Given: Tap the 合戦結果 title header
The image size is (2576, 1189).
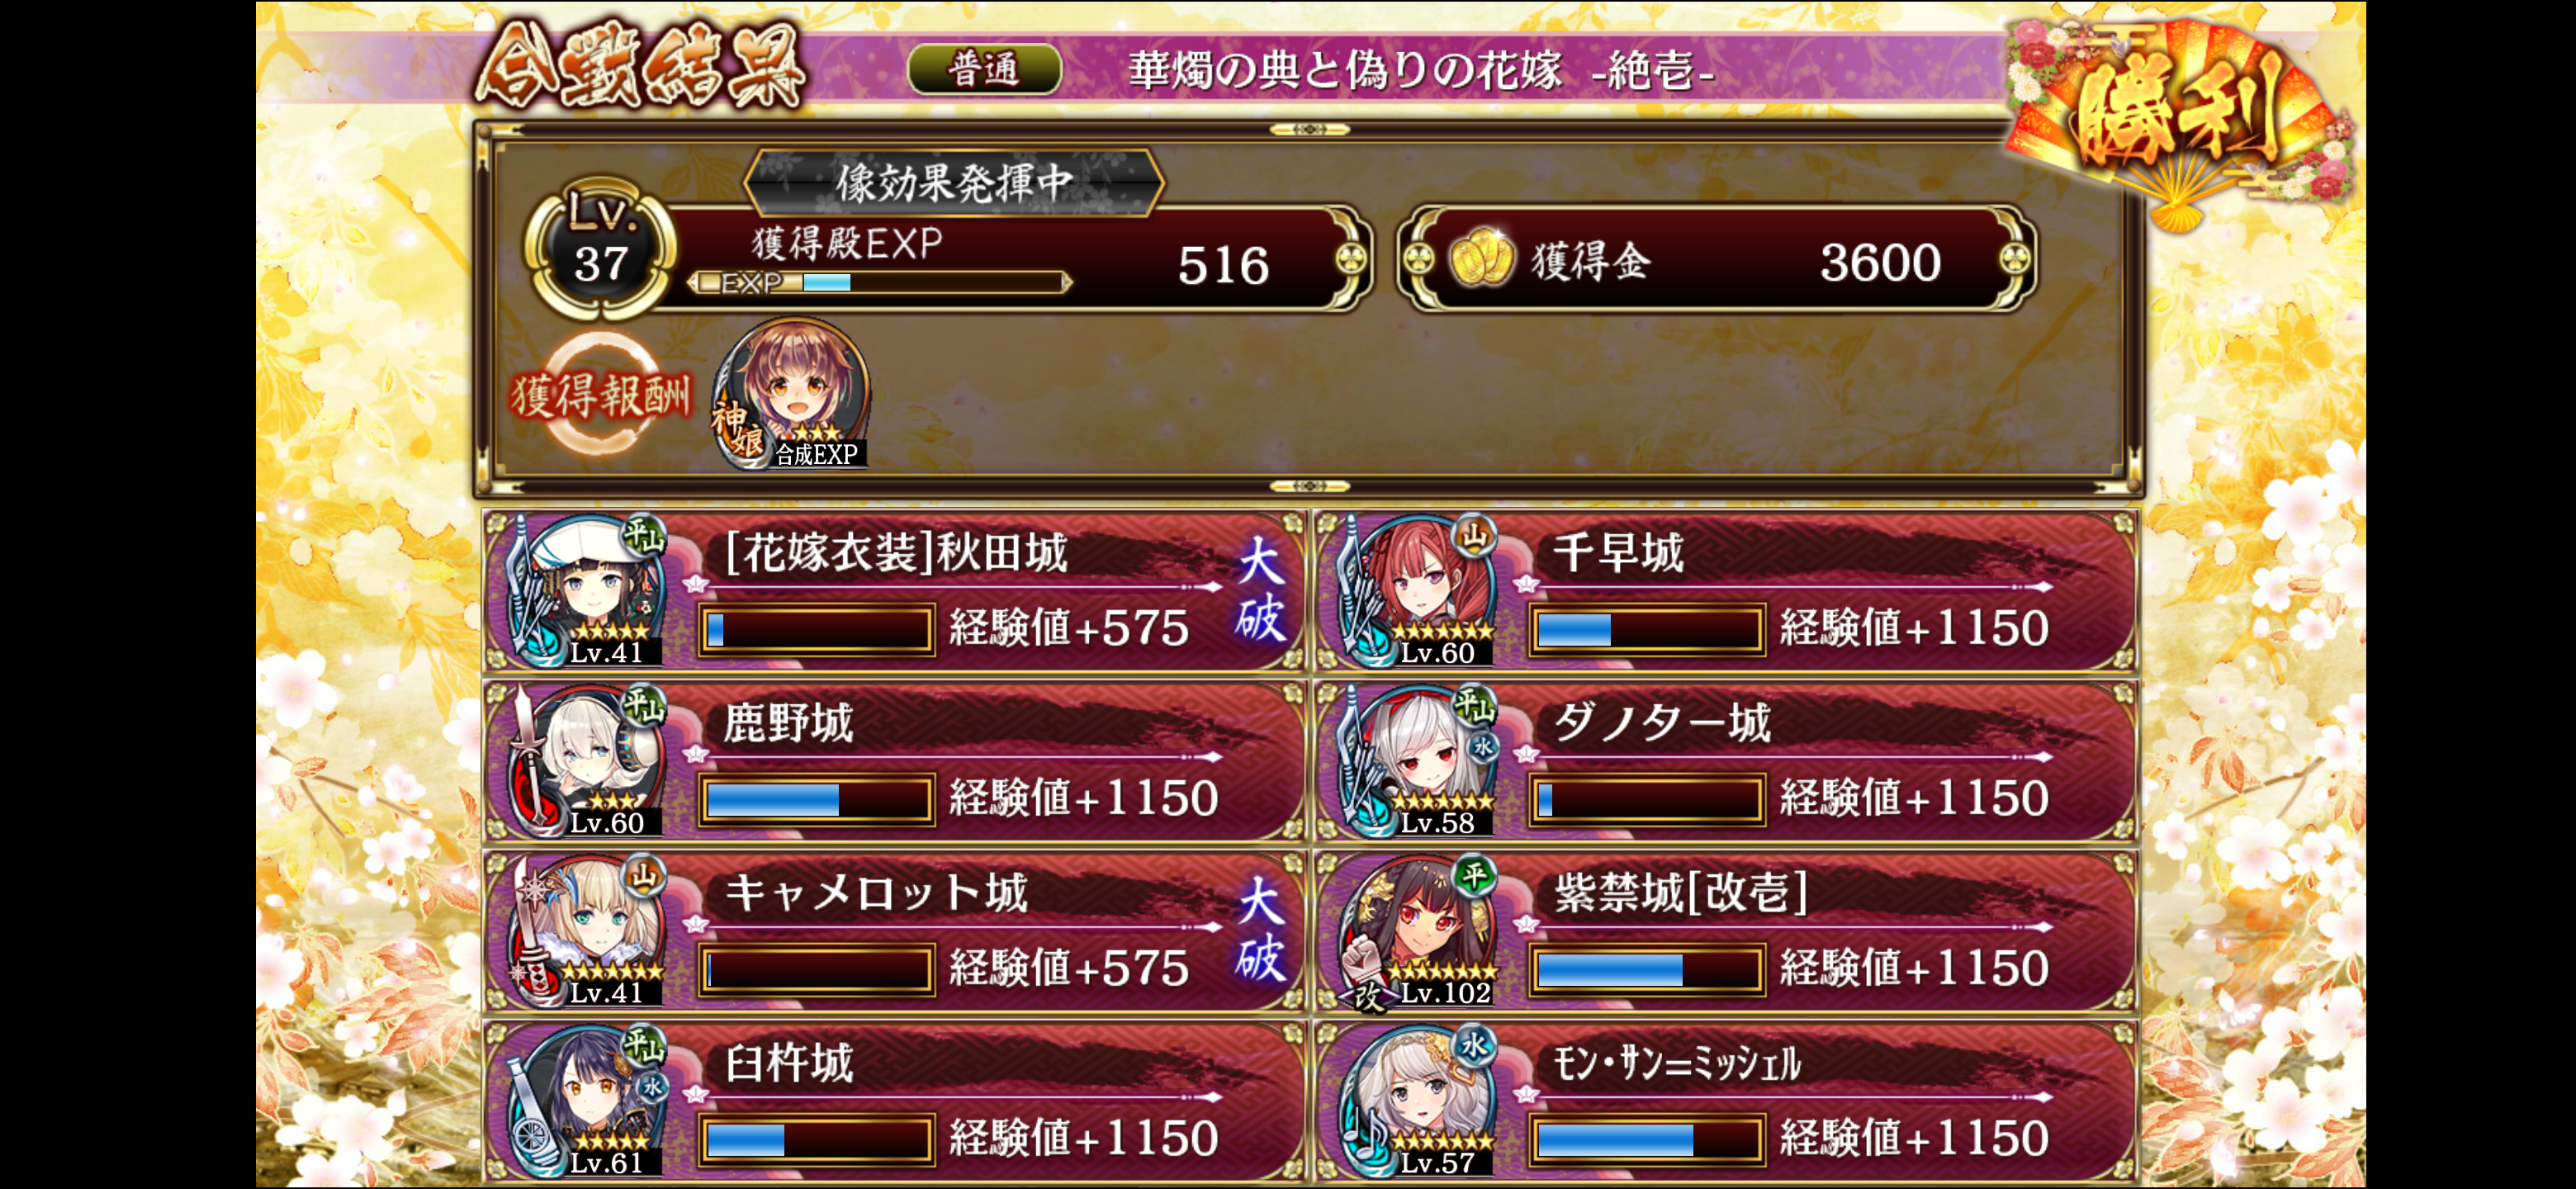Looking at the screenshot, I should click(x=640, y=68).
